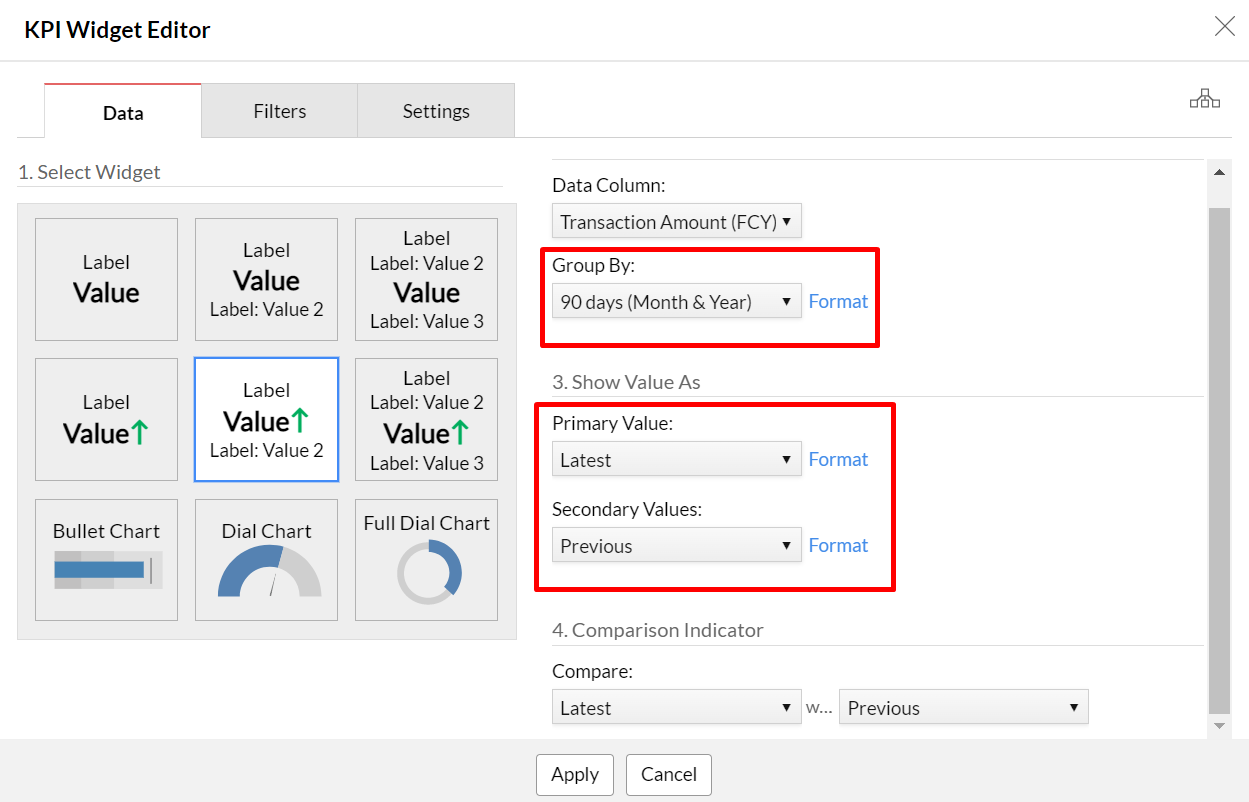Select the single Label Value widget
The image size is (1249, 802).
point(106,279)
